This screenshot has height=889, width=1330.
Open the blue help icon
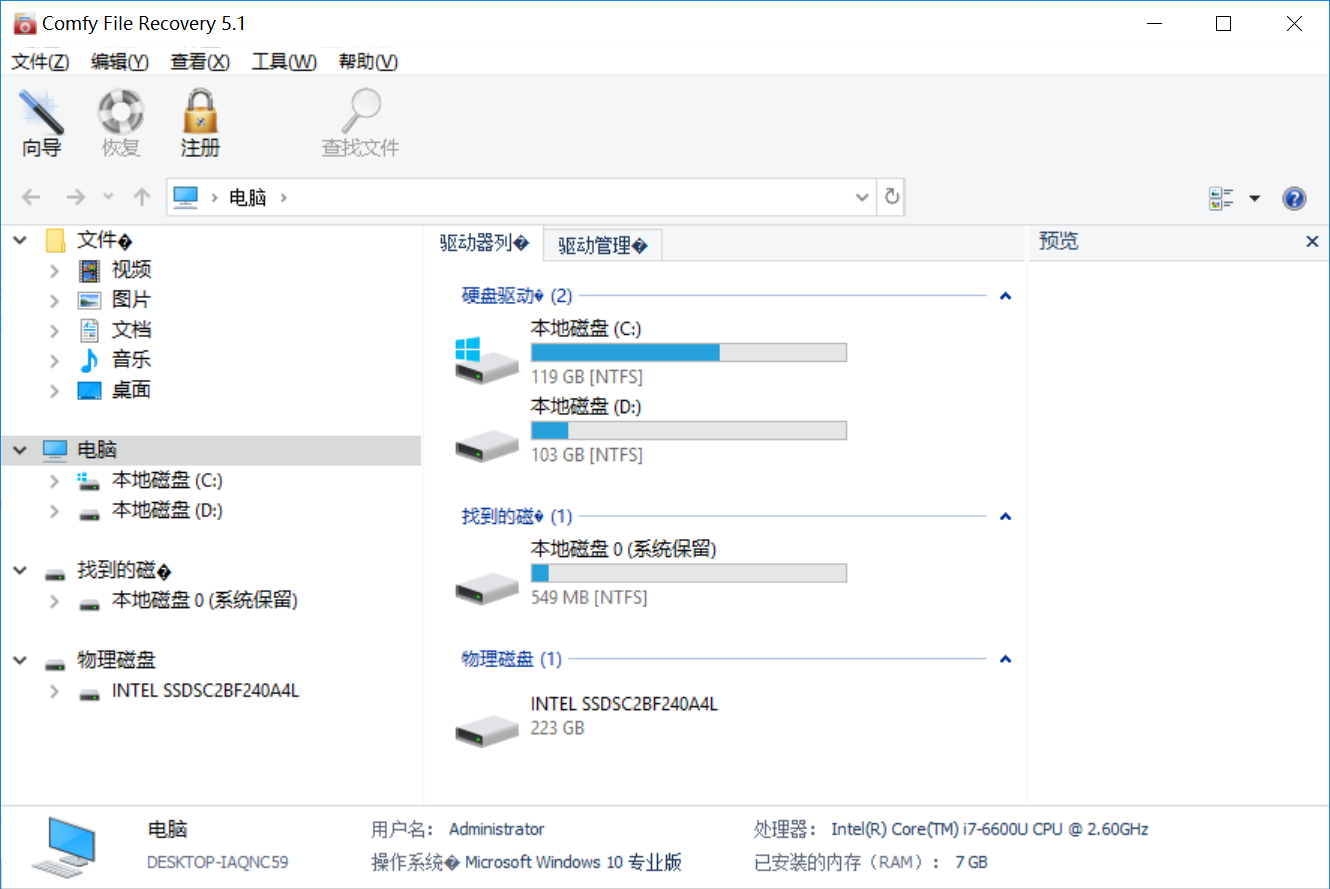(x=1294, y=198)
